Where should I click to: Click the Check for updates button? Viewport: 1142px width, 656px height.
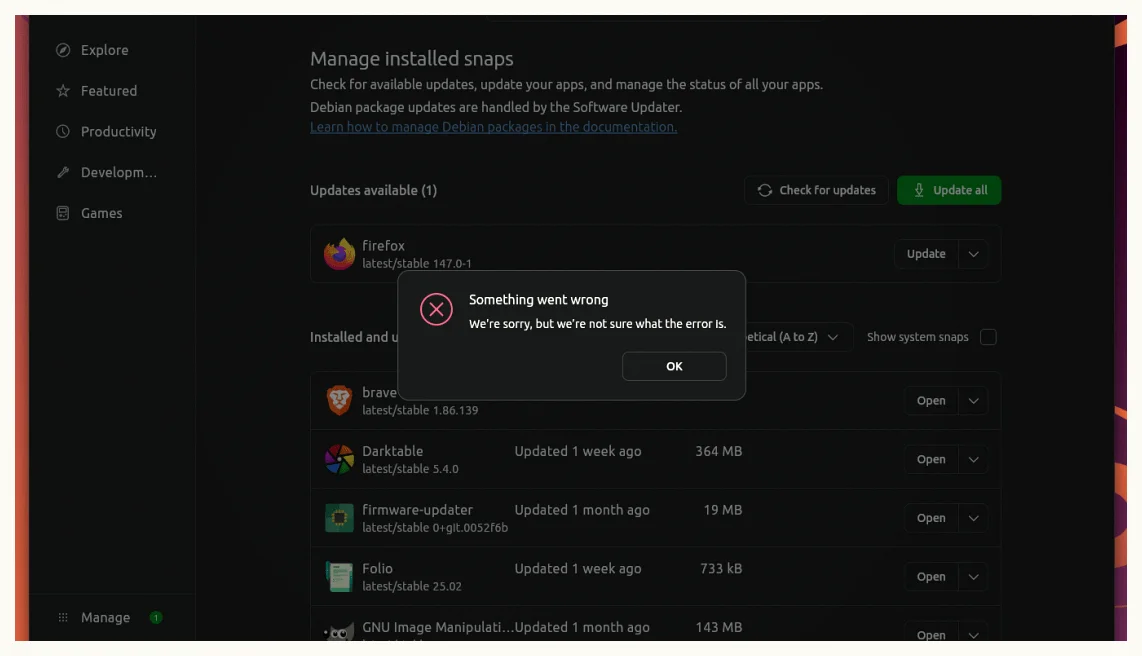816,190
